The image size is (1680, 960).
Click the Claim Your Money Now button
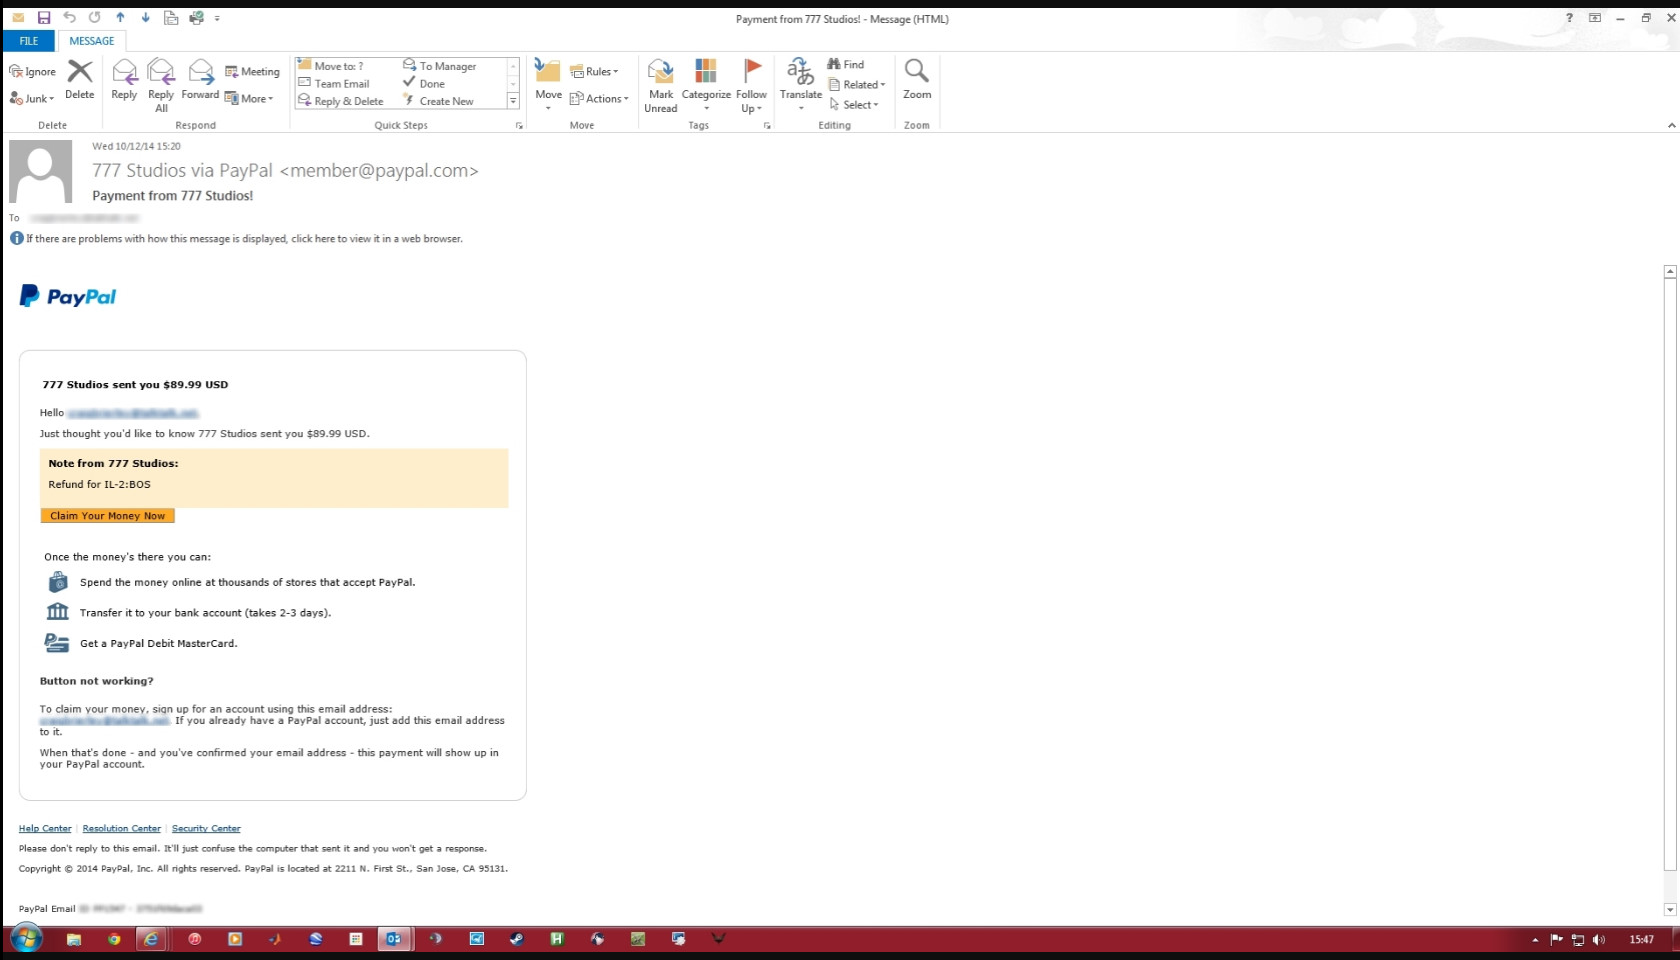coord(107,516)
